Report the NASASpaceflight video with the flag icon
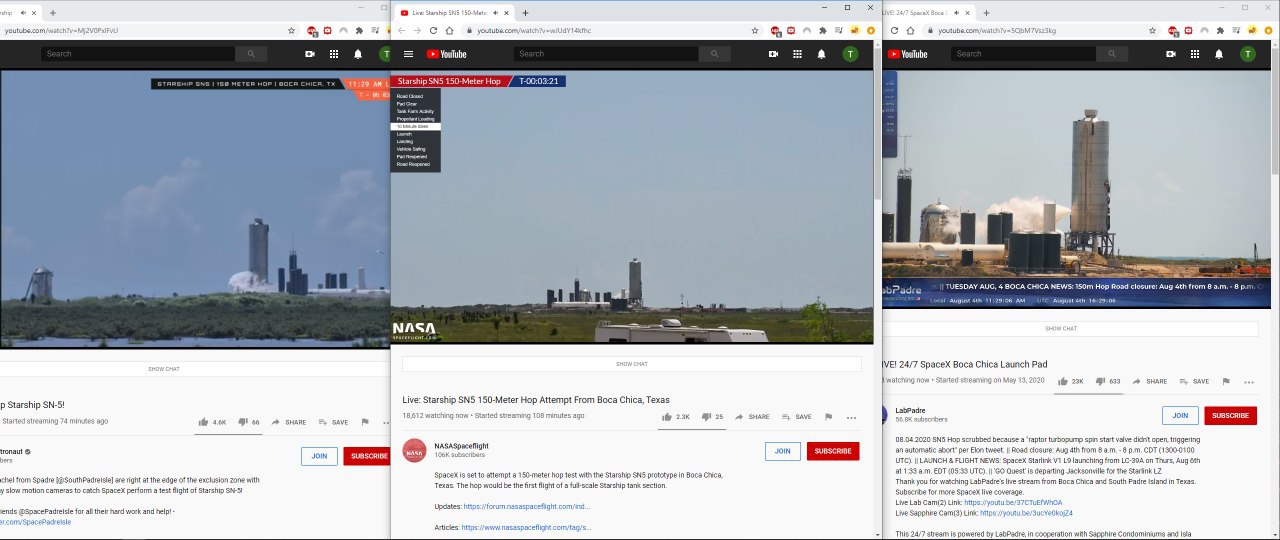This screenshot has height=540, width=1280. (828, 417)
